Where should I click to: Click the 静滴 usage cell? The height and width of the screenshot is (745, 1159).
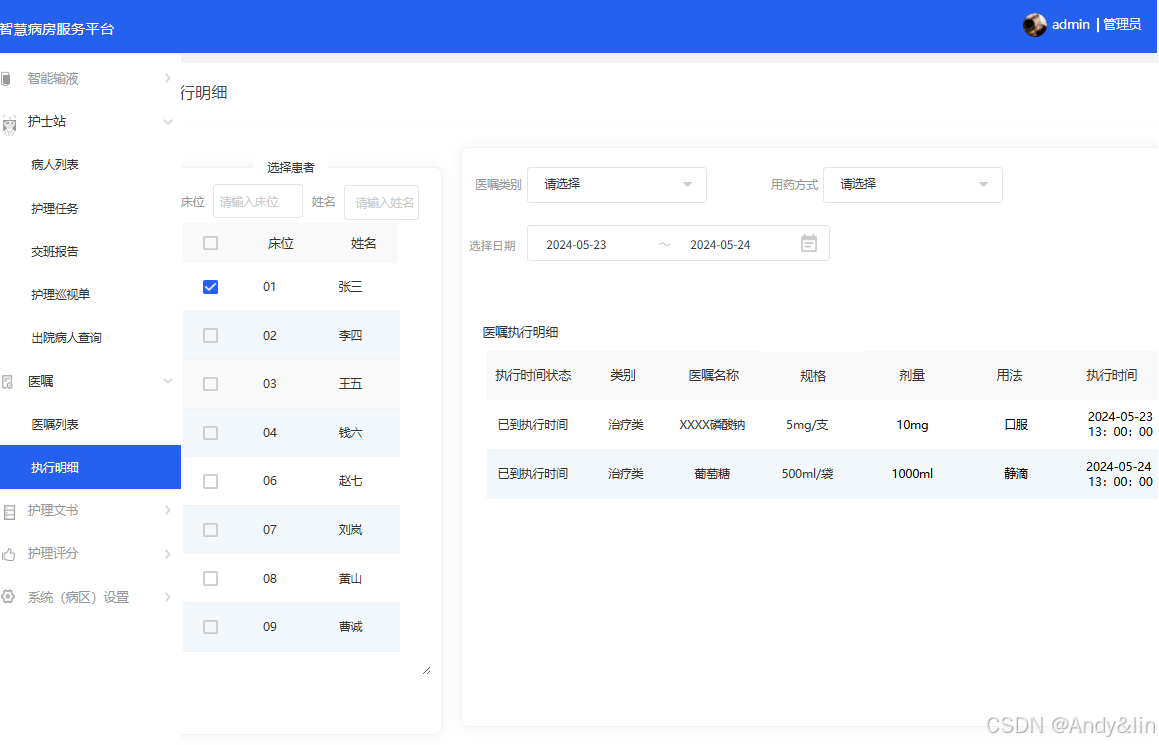click(x=1016, y=474)
